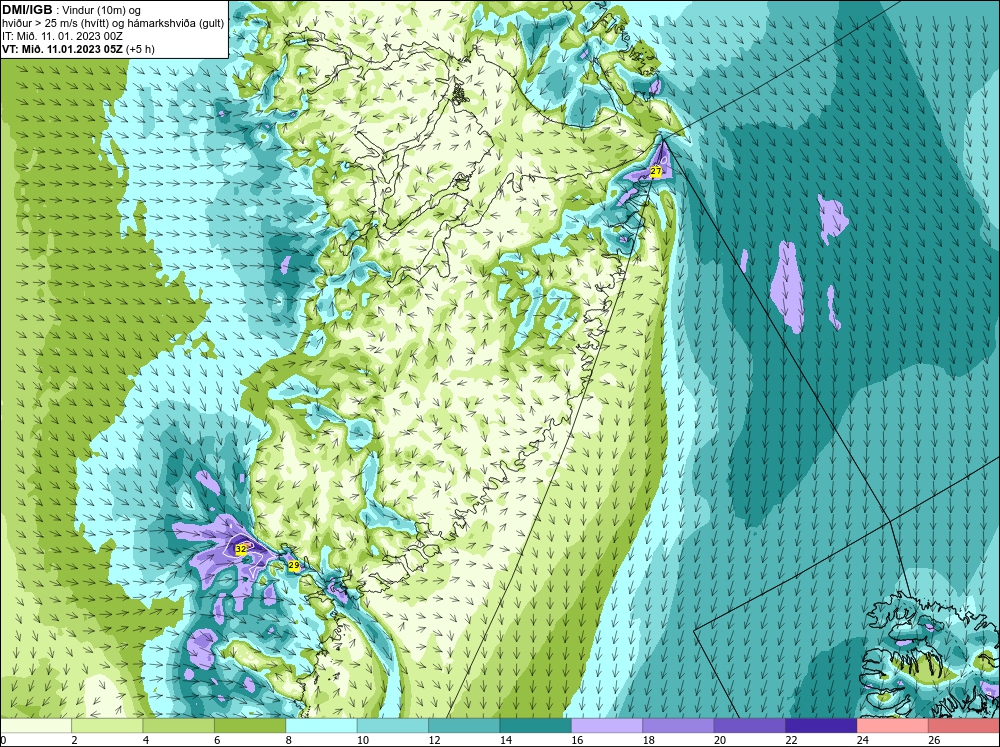Select the 12–14 m/s teal legend swatch
The width and height of the screenshot is (1000, 747).
464,726
